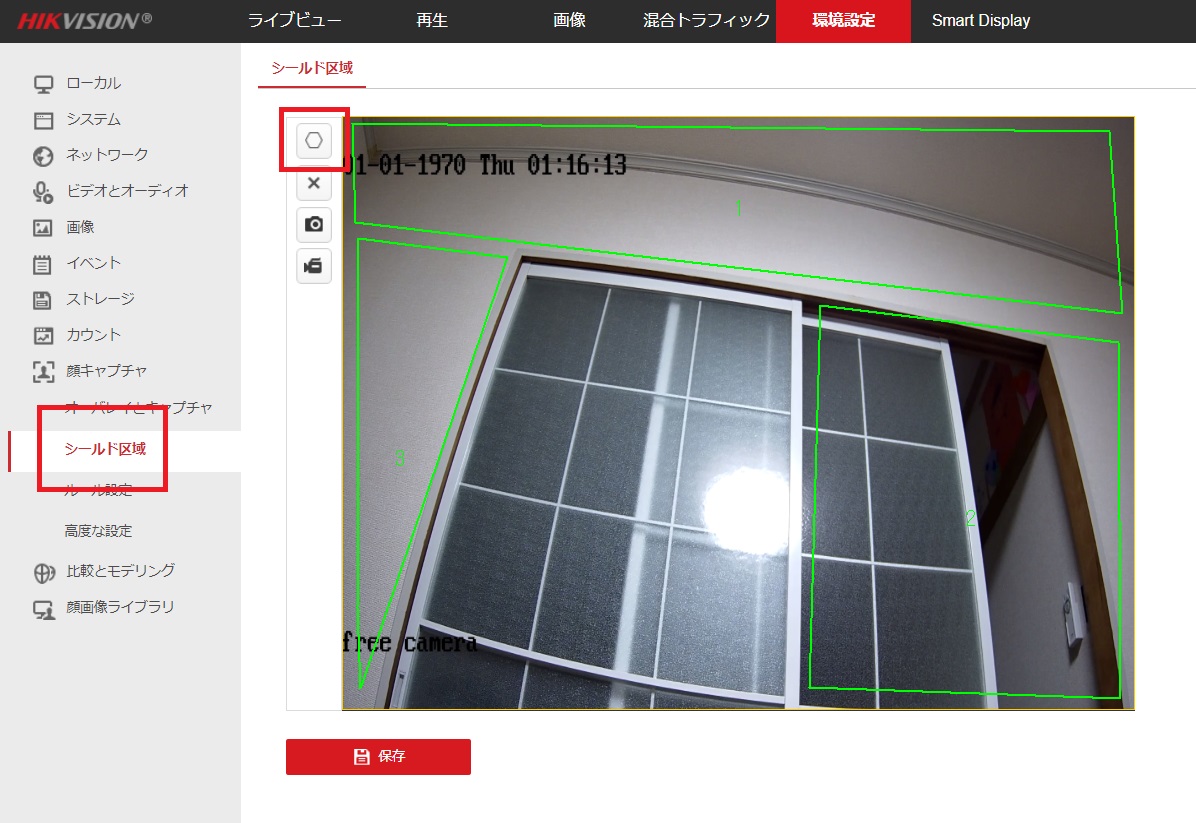
Task: Click the ストレージ floppy disk icon
Action: point(42,300)
